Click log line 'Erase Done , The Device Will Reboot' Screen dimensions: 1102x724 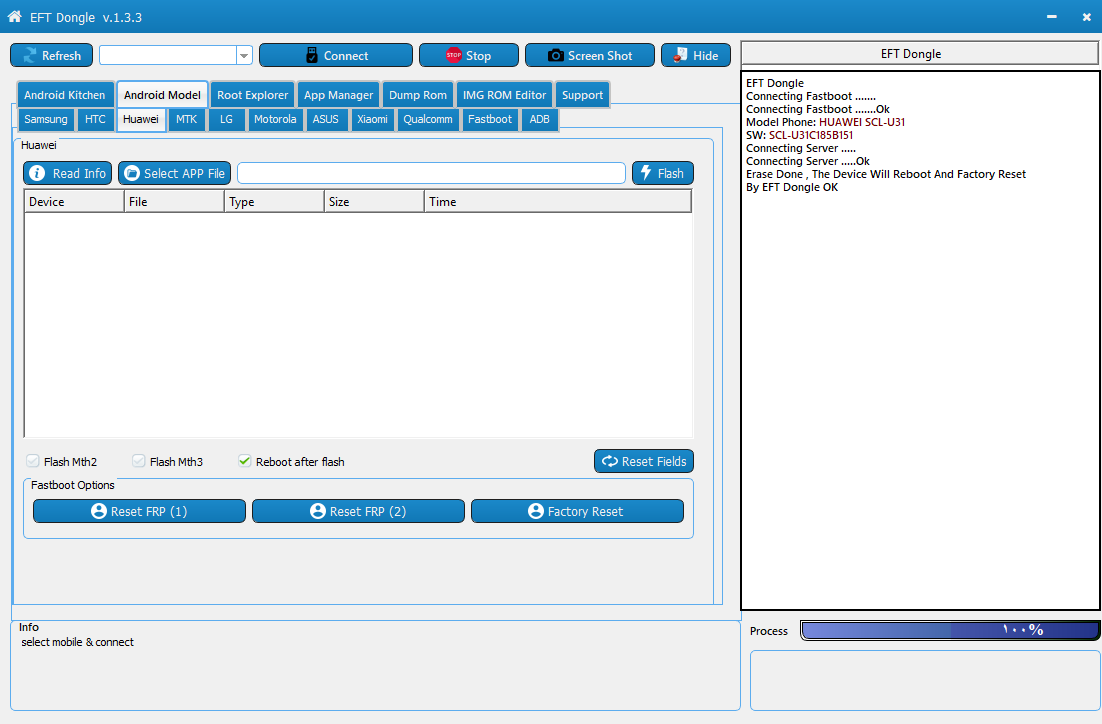pyautogui.click(x=886, y=174)
